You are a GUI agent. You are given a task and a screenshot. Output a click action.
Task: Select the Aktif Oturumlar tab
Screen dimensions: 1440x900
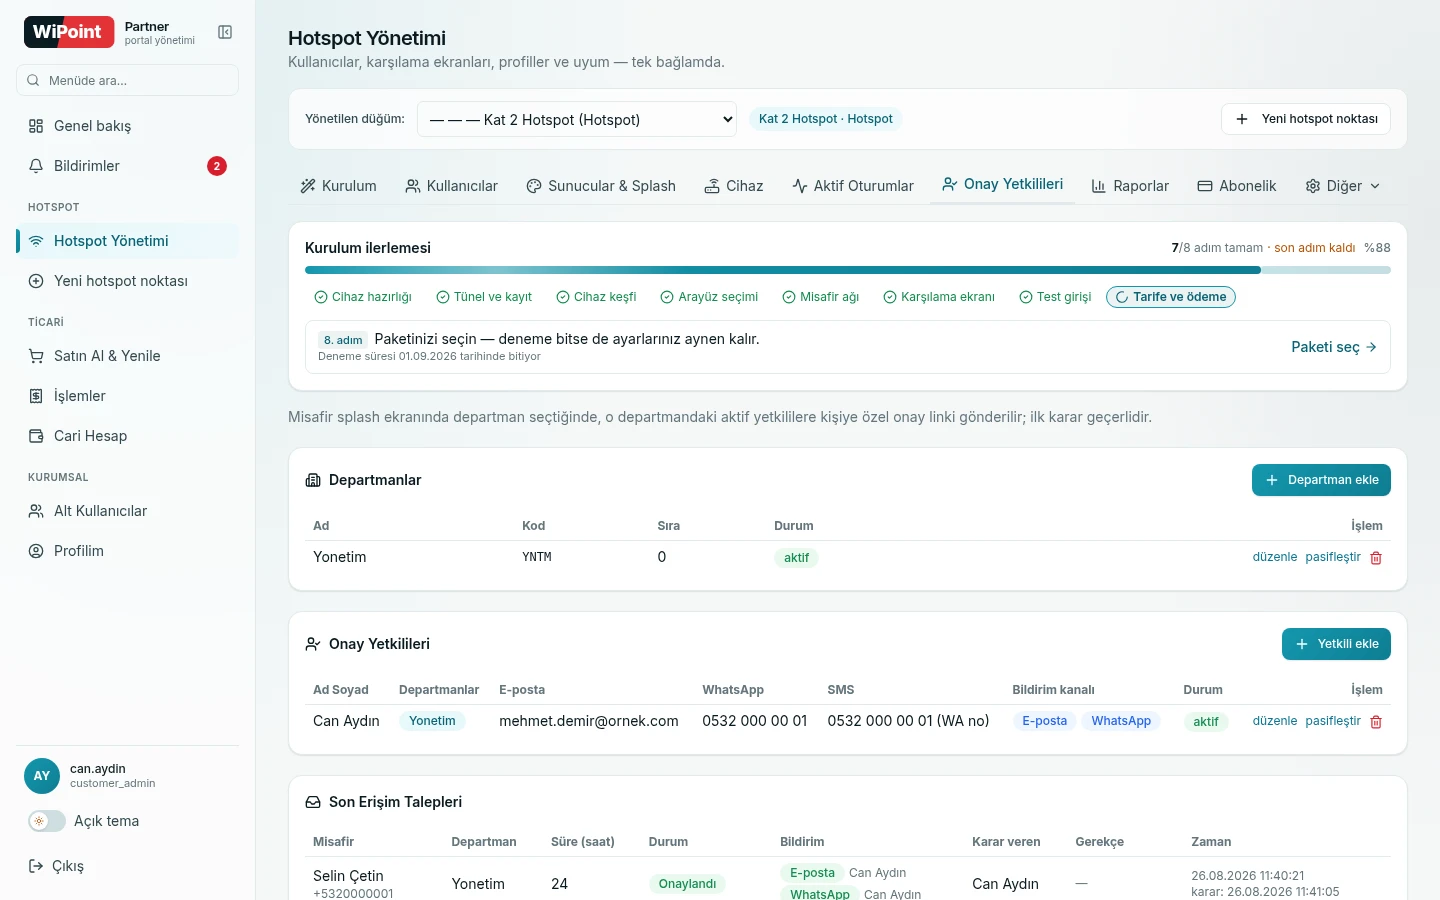[x=853, y=186]
